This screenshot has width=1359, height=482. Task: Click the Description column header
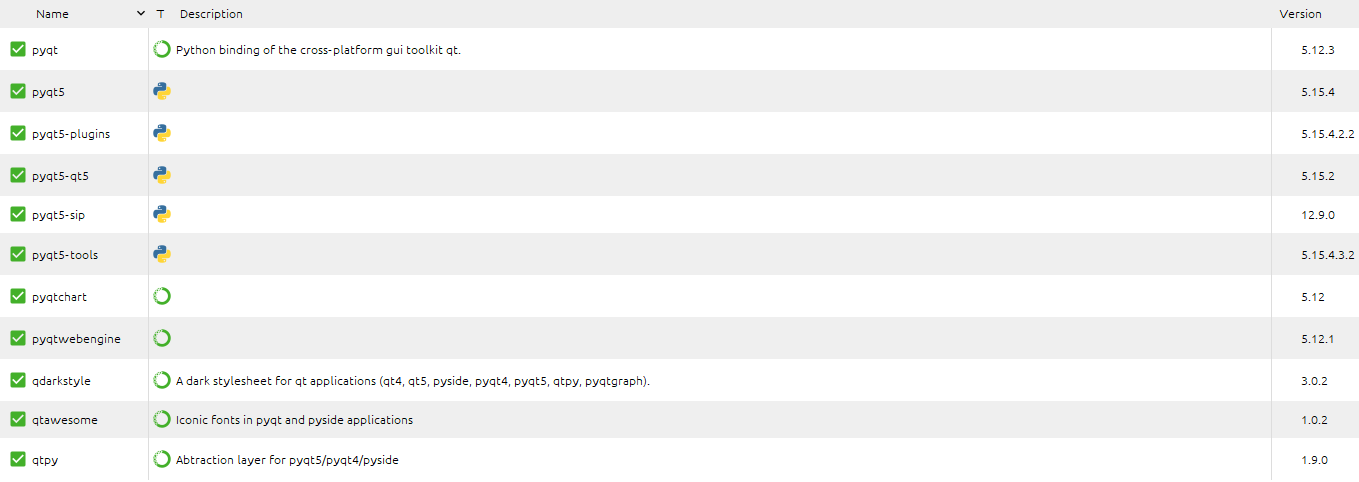(211, 14)
